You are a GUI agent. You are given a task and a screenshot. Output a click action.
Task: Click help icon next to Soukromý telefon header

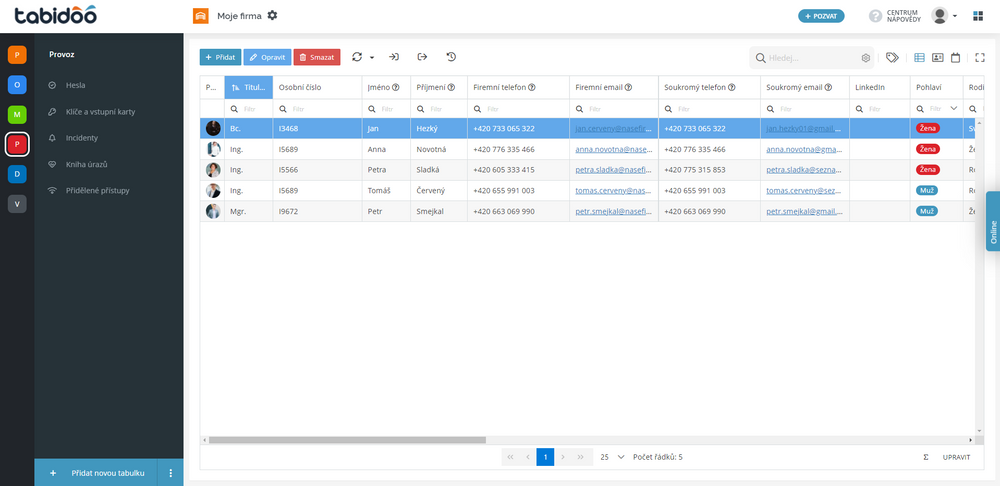click(732, 87)
